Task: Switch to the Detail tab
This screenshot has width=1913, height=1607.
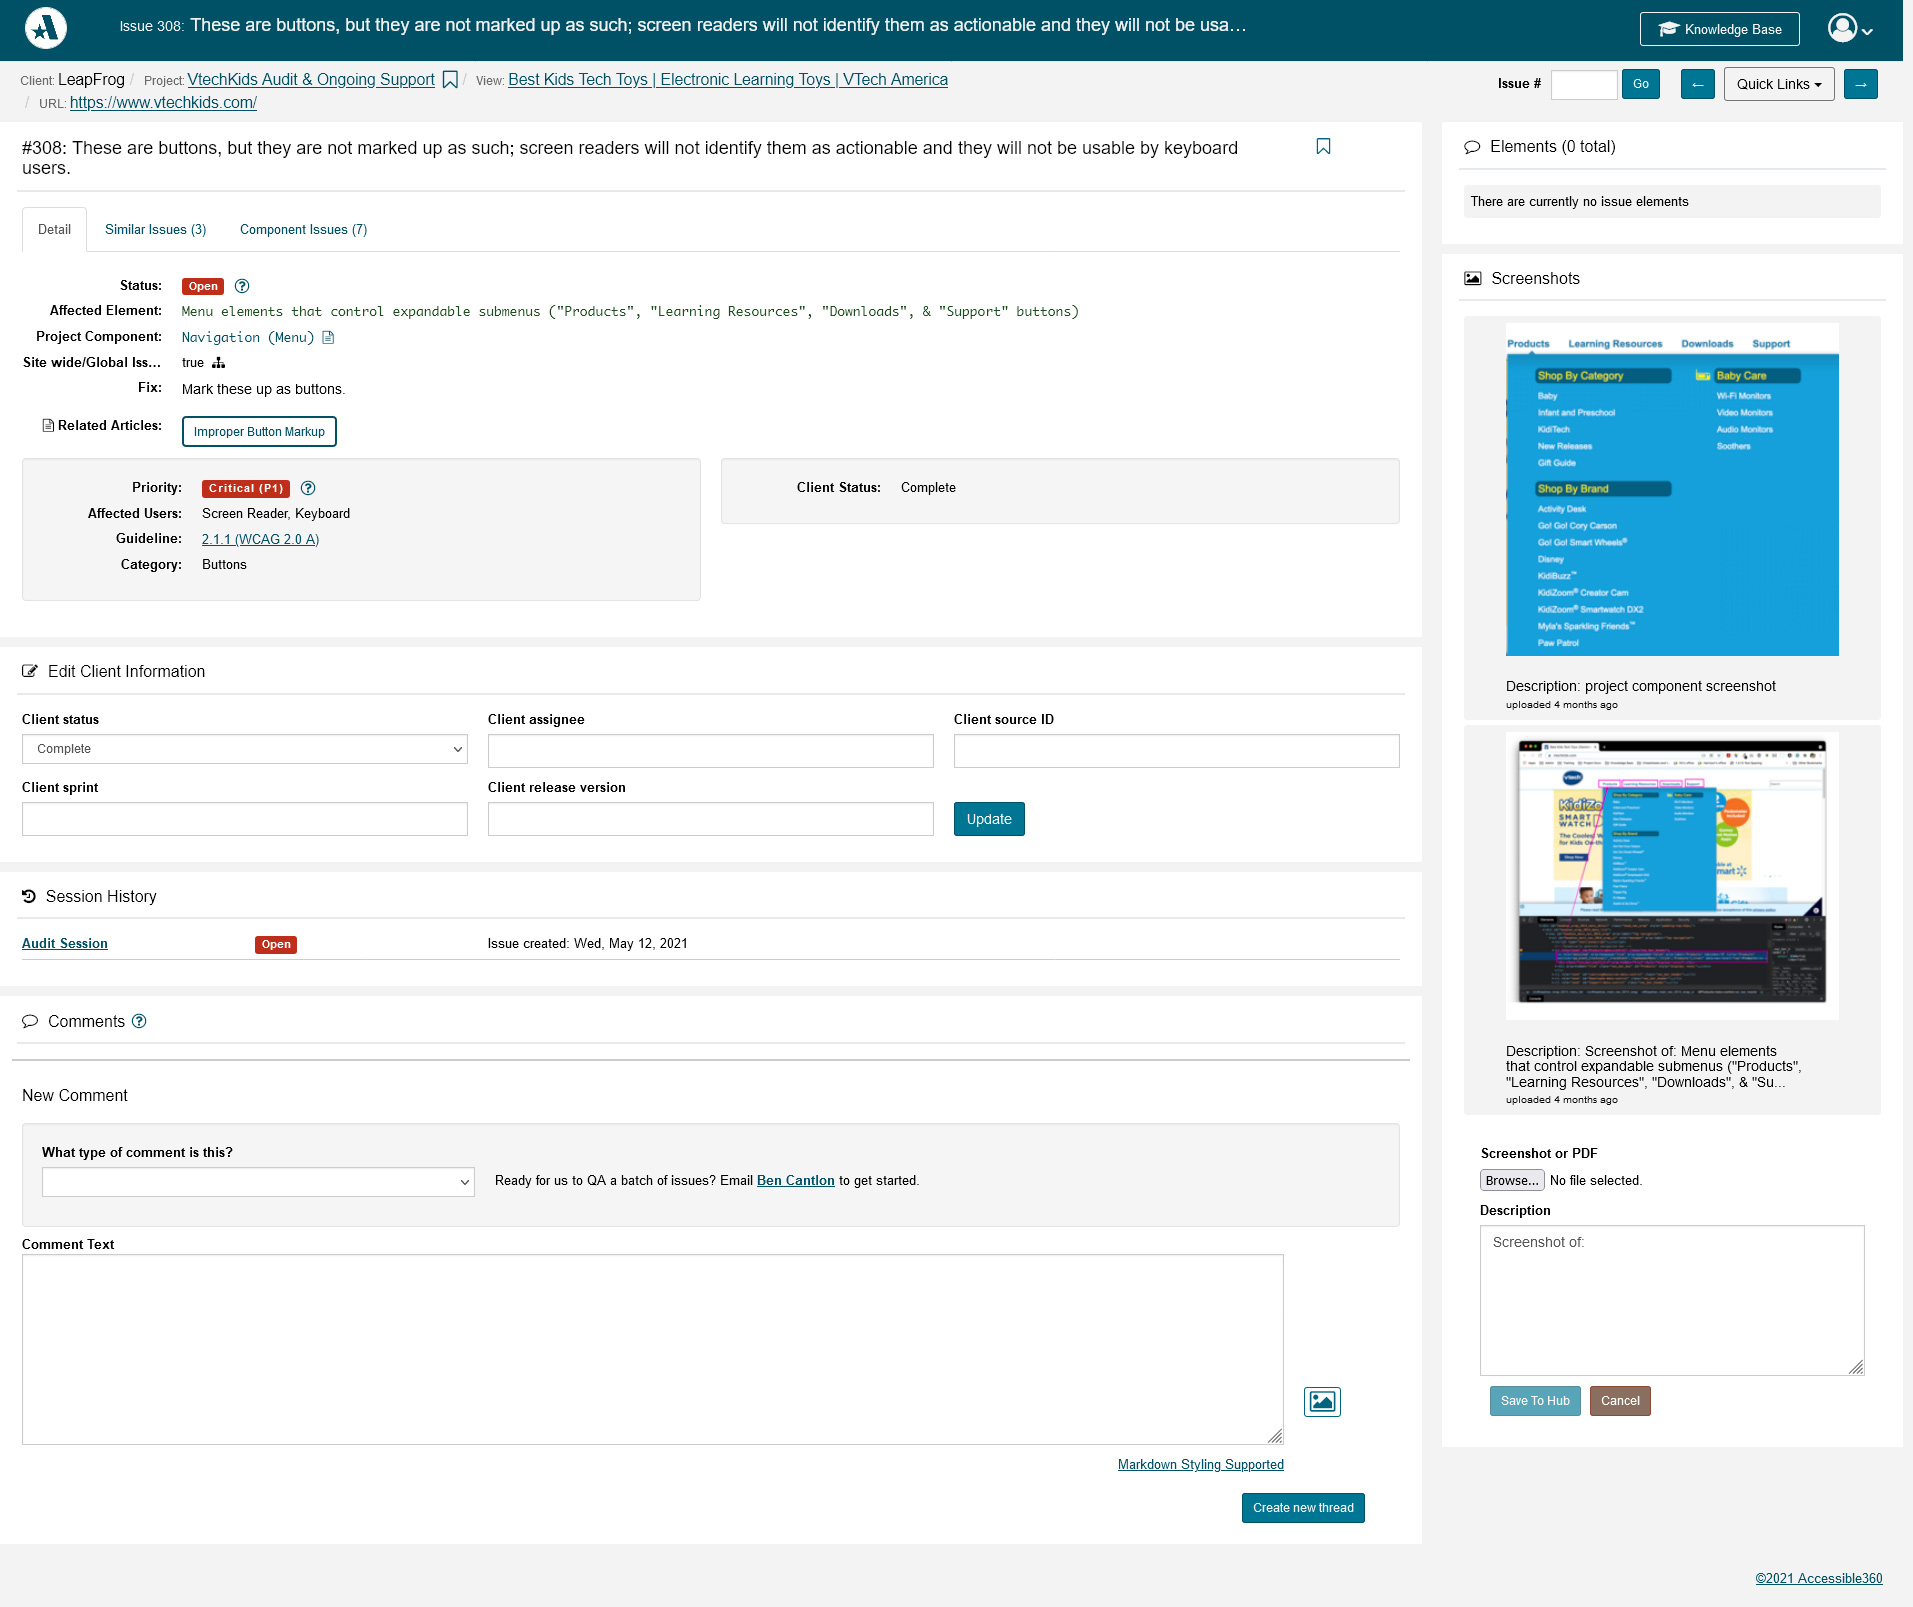Action: click(x=54, y=230)
